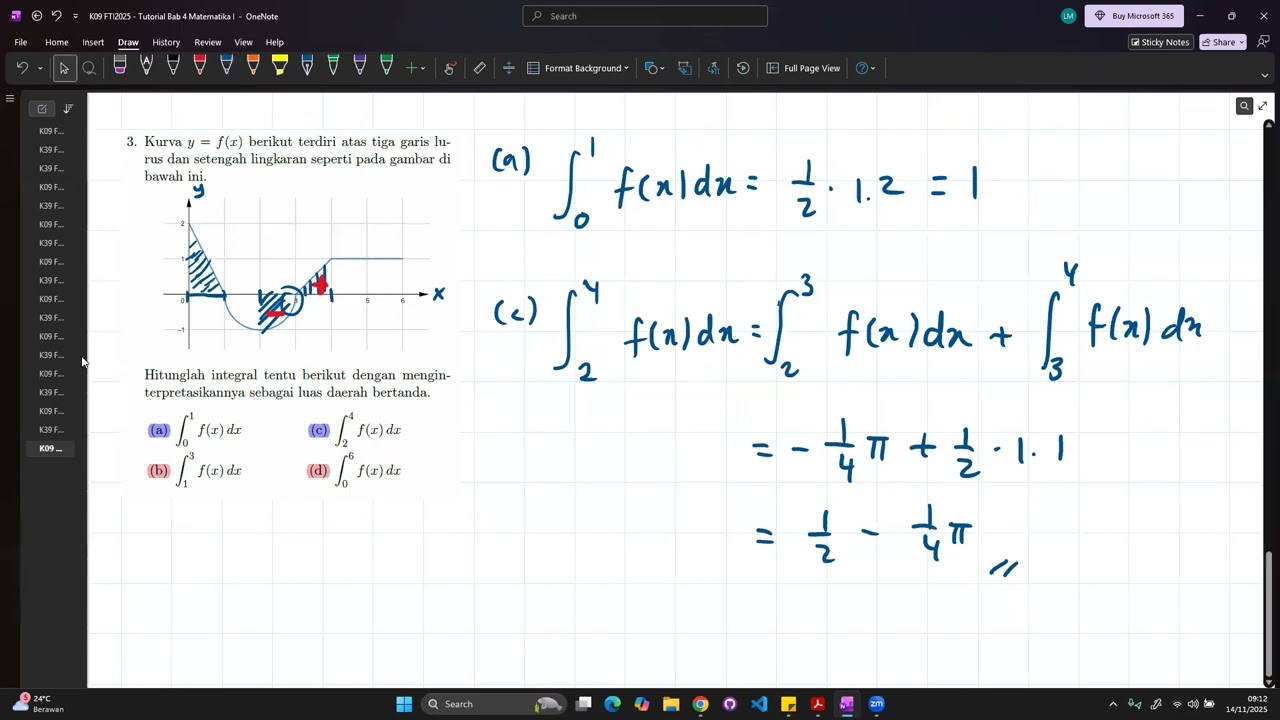Image resolution: width=1280 pixels, height=720 pixels.
Task: Click the vertical scrollbar thumb
Action: pyautogui.click(x=1270, y=614)
